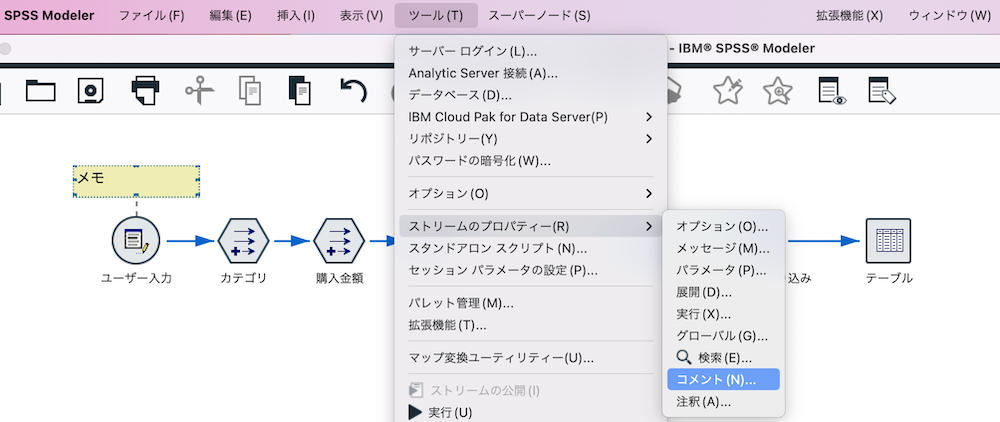Click the open folder toolbar icon

coord(41,91)
